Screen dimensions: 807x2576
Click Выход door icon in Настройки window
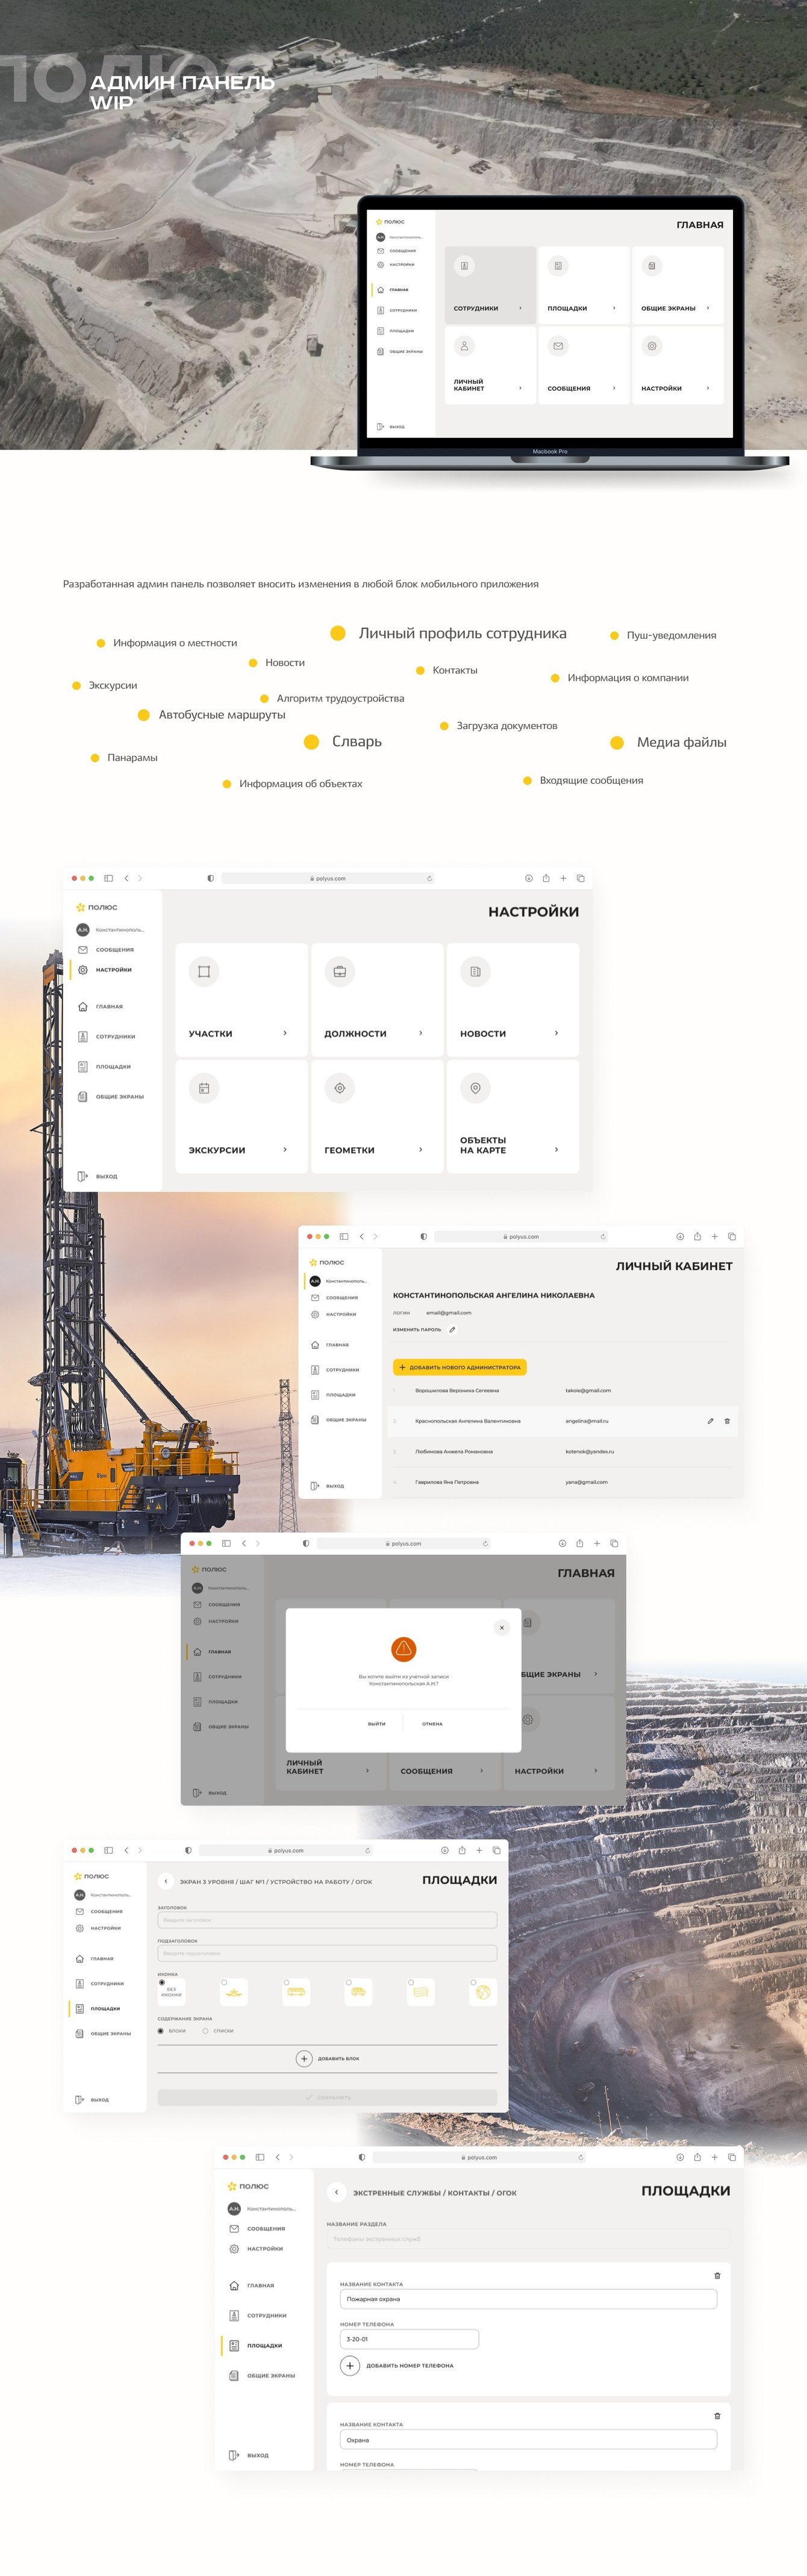click(83, 1176)
